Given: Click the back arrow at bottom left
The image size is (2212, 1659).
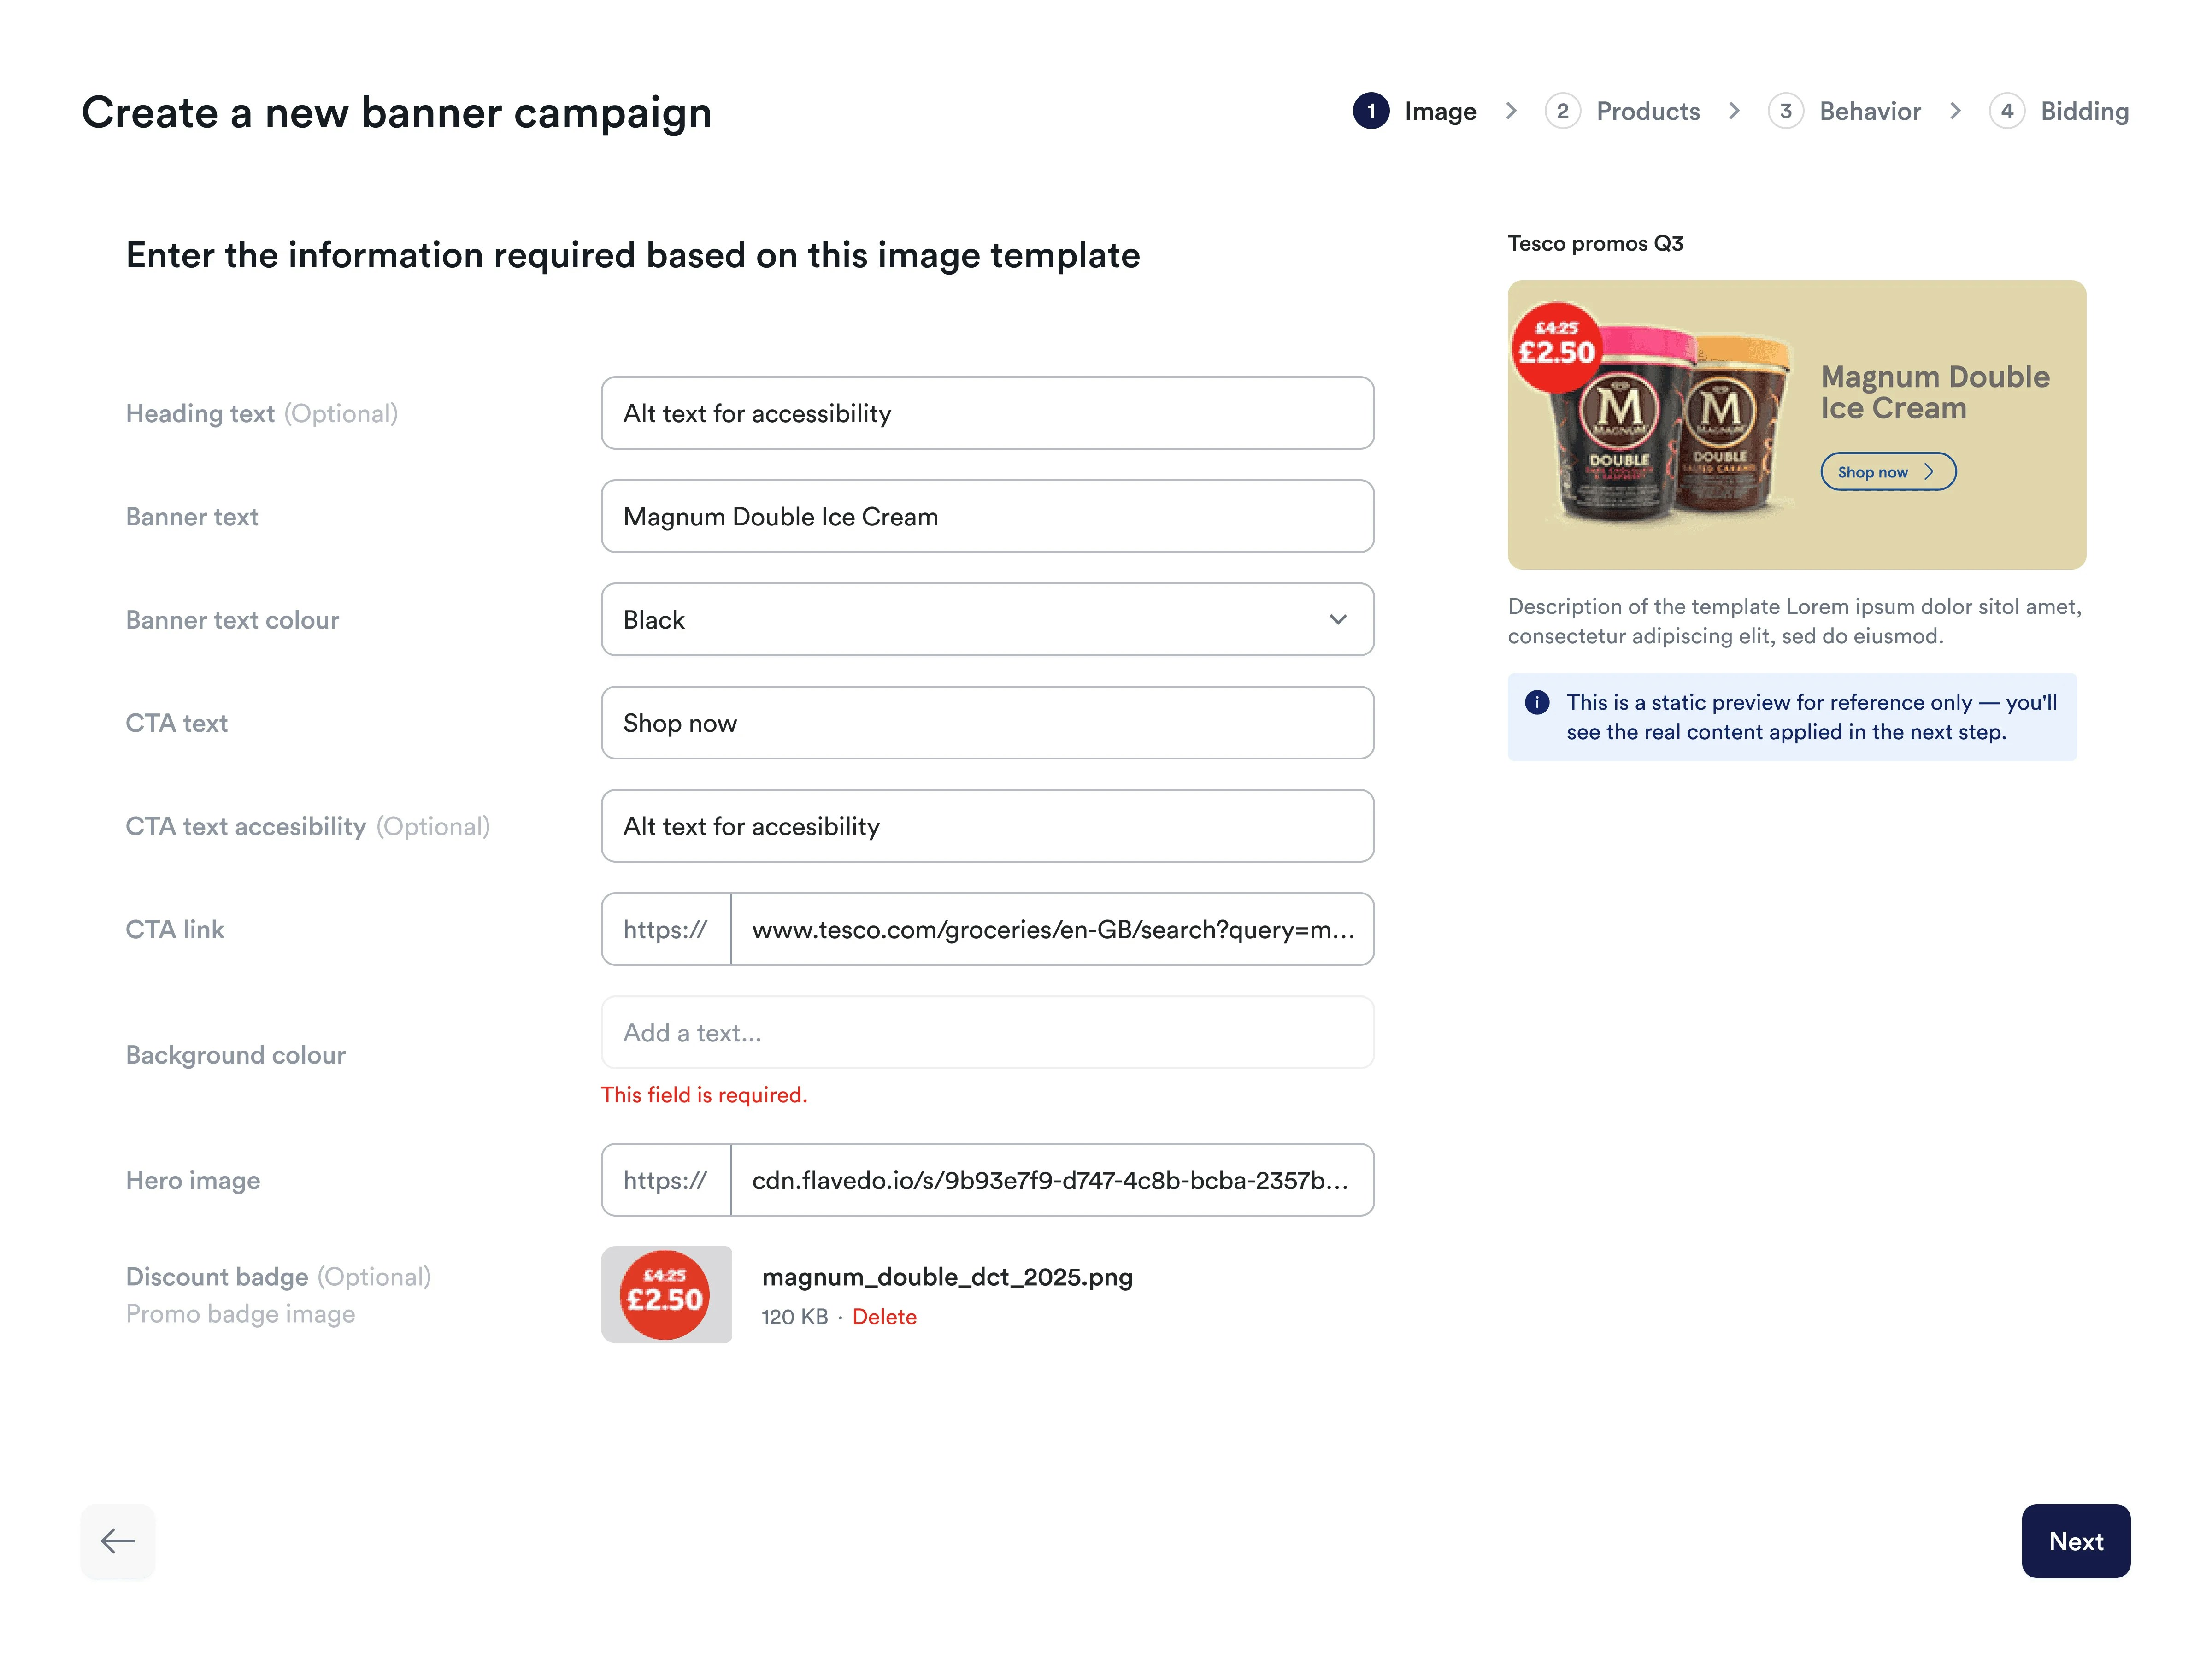Looking at the screenshot, I should [117, 1541].
